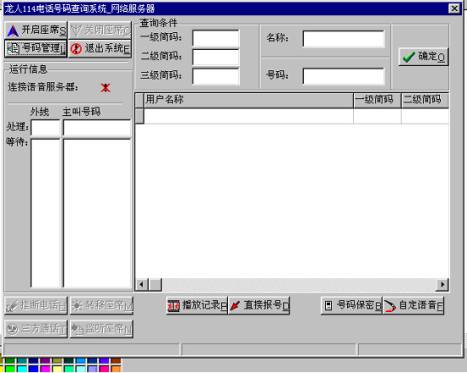Click the horizontal scrollbar thumb
The height and width of the screenshot is (373, 467).
[155, 284]
